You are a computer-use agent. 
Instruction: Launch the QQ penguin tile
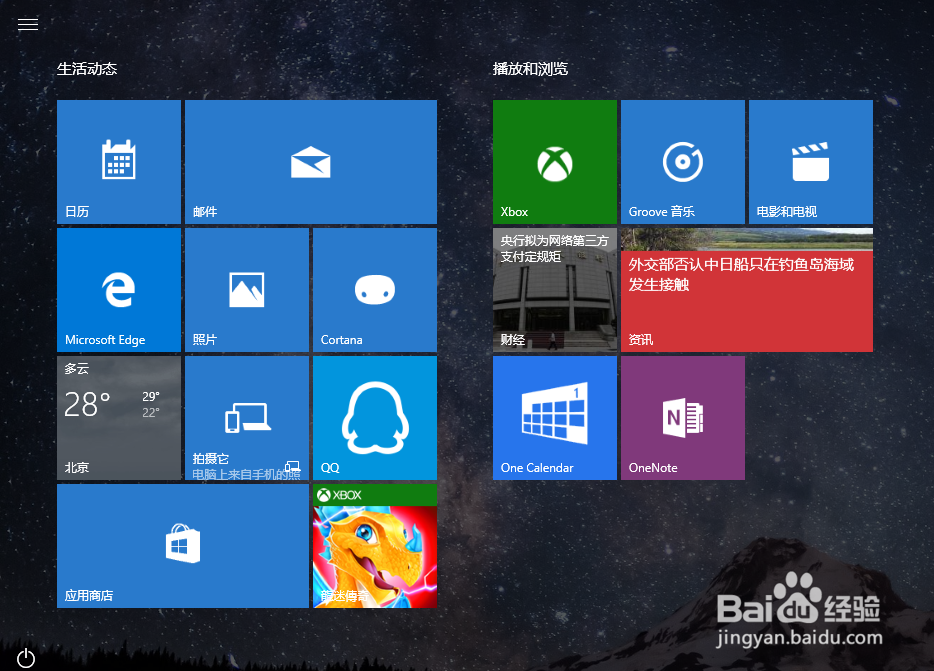click(375, 418)
